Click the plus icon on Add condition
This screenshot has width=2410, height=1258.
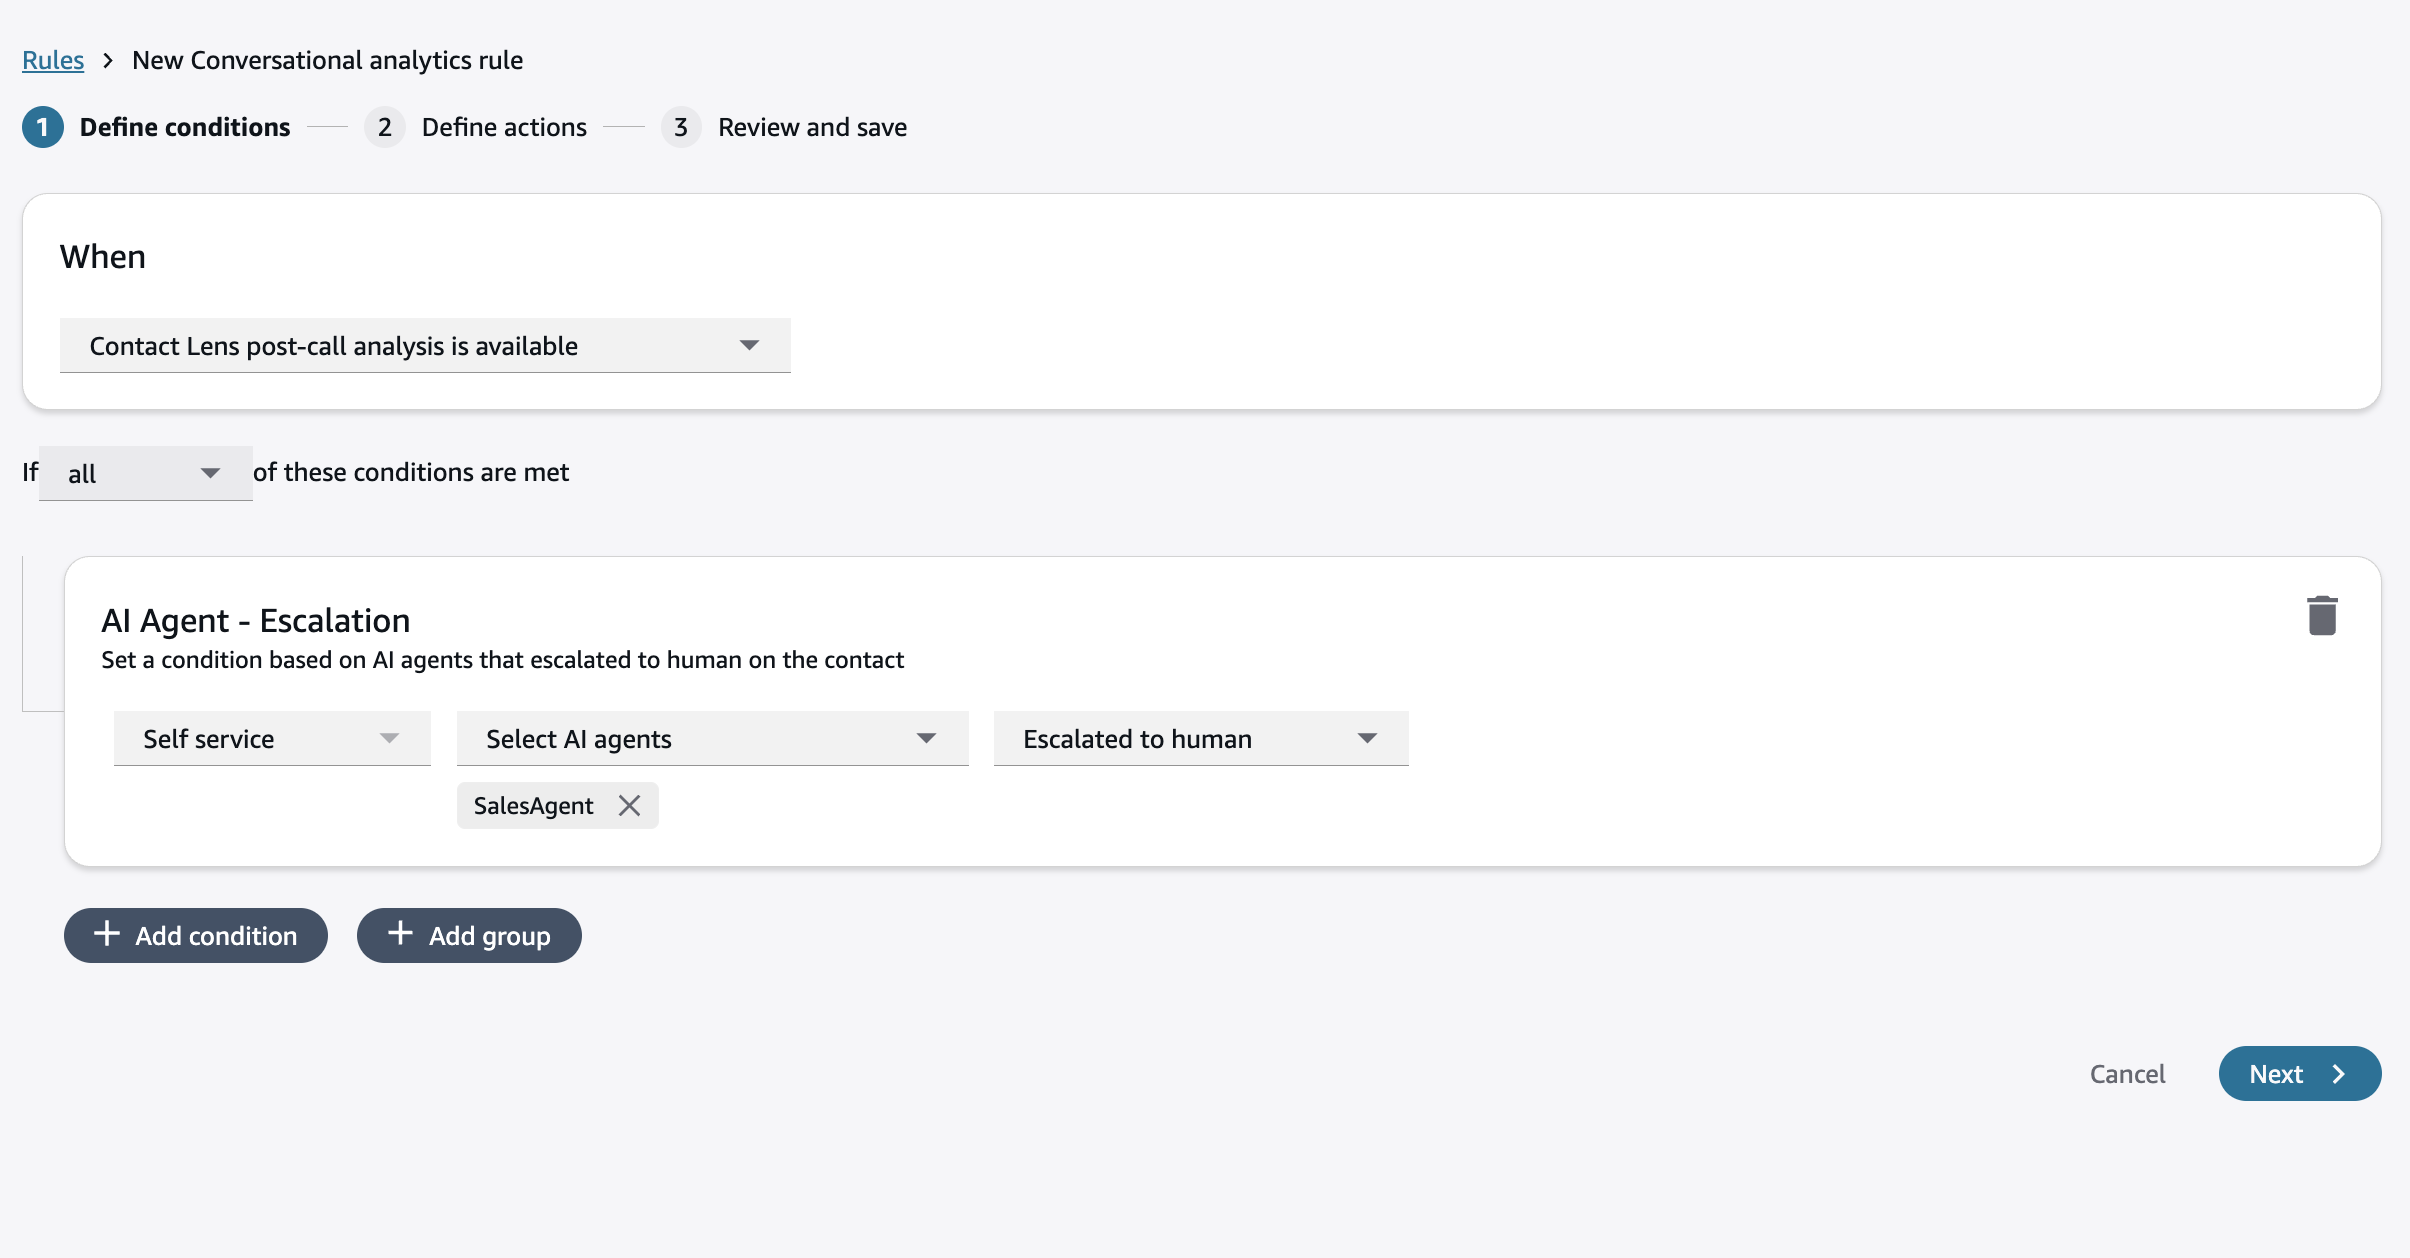[107, 934]
